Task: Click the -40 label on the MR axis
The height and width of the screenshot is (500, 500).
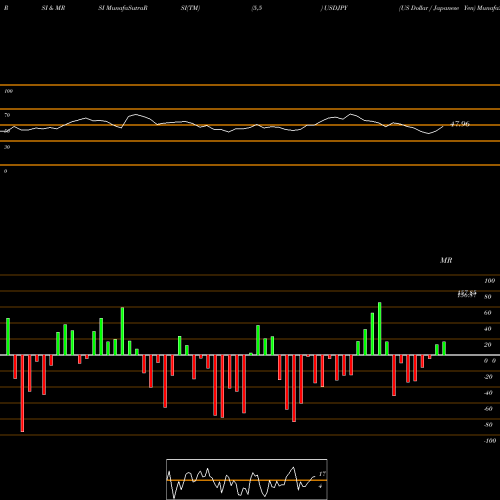Action: click(x=488, y=393)
